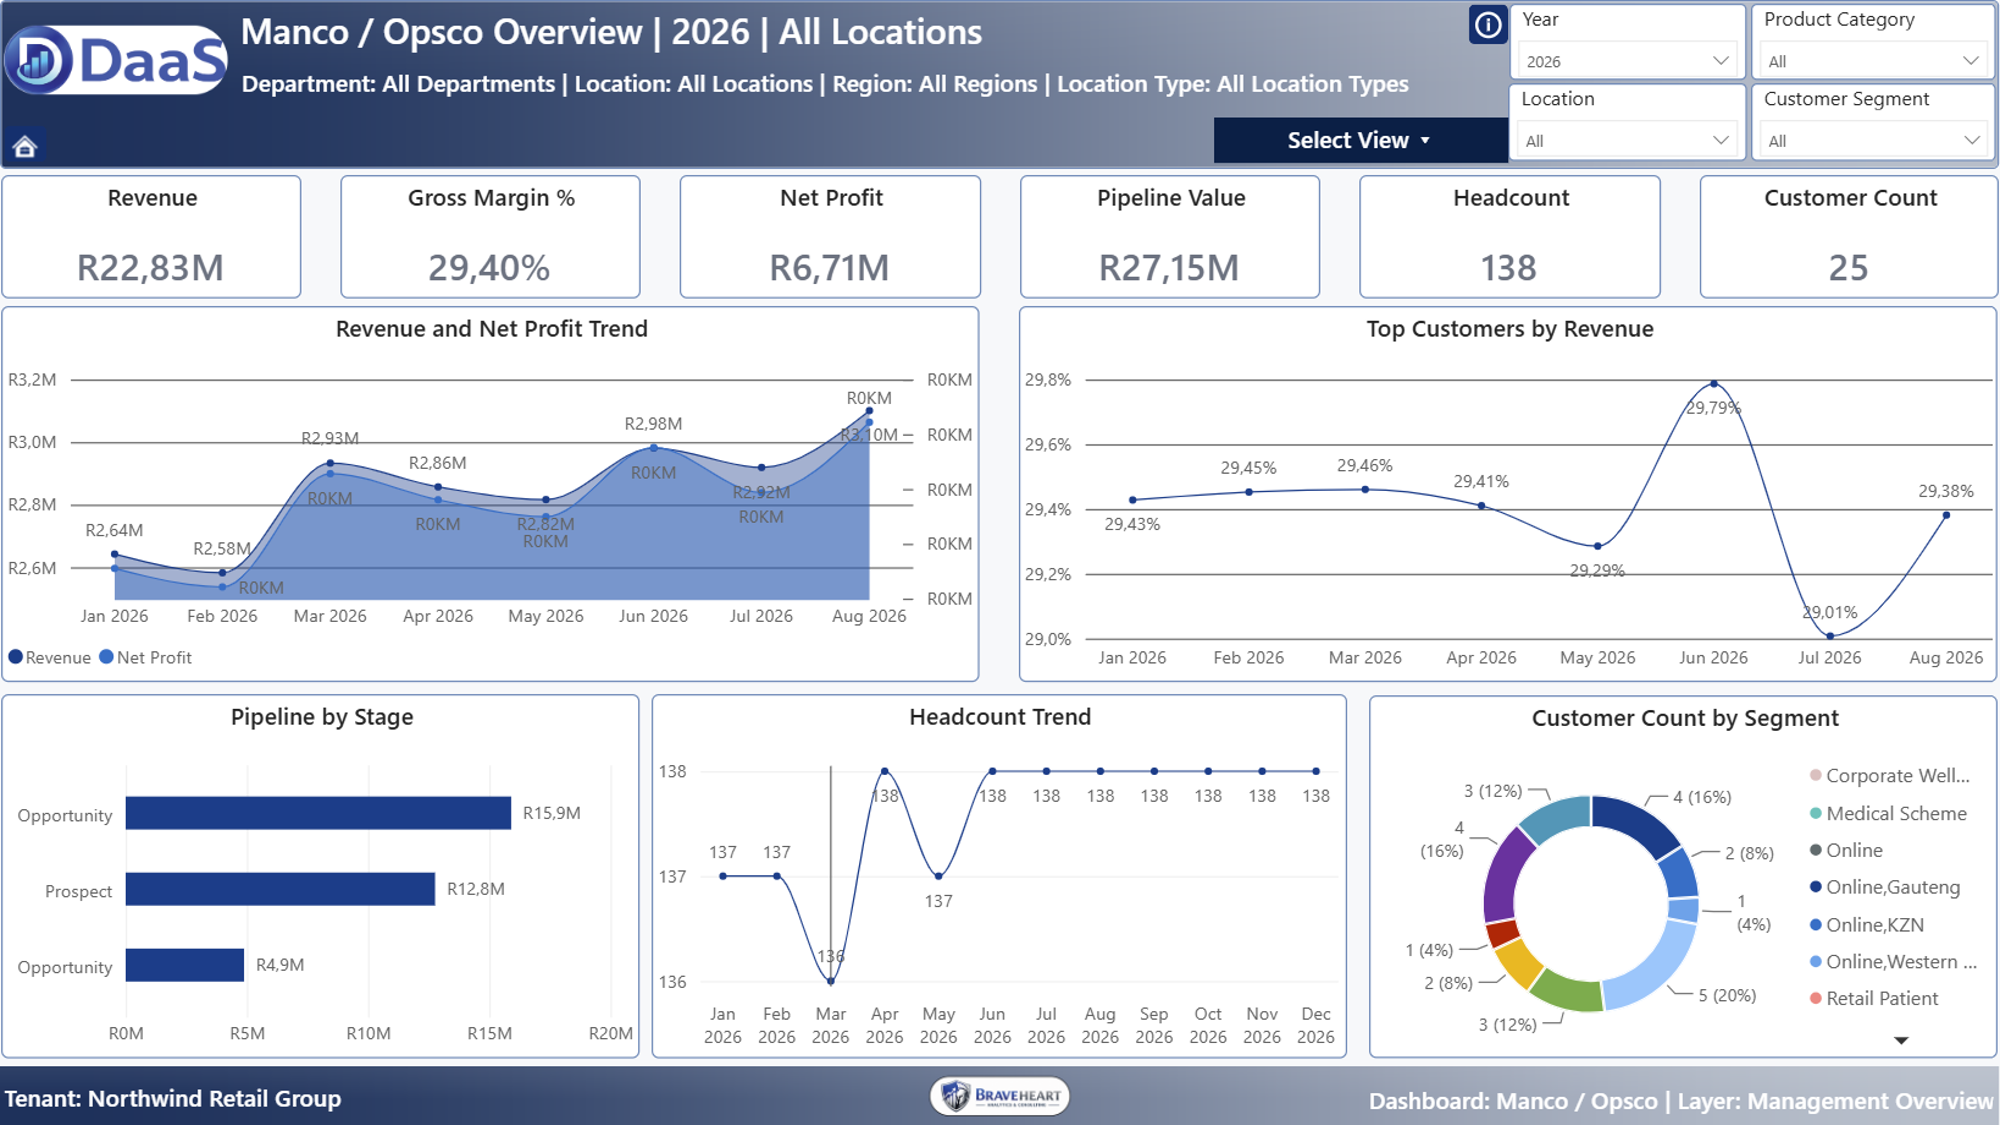Viewport: 2000px width, 1125px height.
Task: Click the Feb 2026 R2,58M revenue point
Action: point(222,573)
